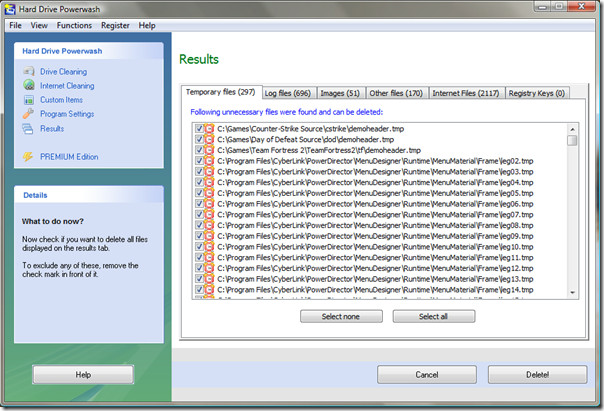The image size is (604, 411).
Task: Open the View menu
Action: click(39, 25)
